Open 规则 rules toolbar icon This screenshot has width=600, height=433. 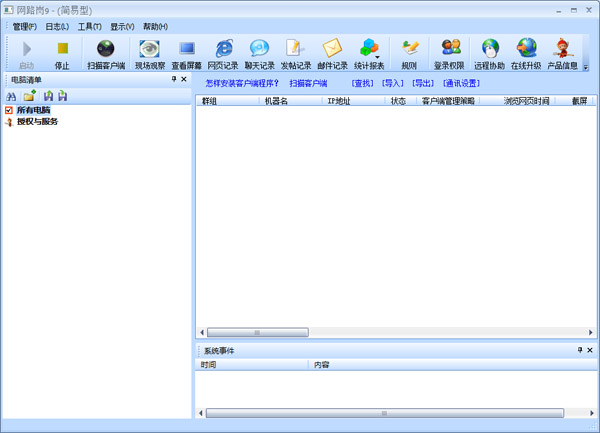(x=409, y=49)
